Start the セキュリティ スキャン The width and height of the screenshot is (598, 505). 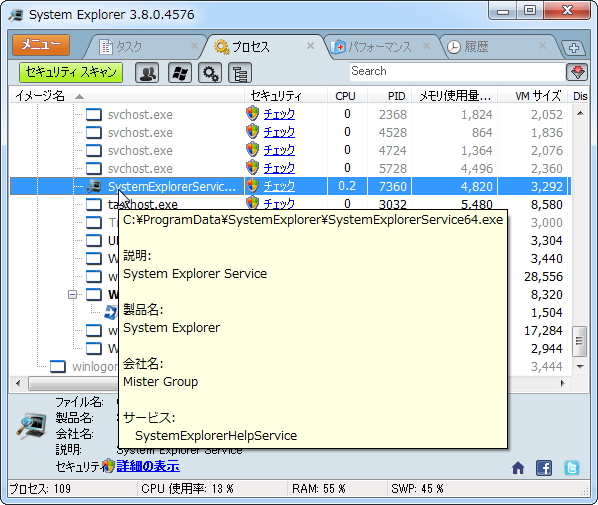pyautogui.click(x=71, y=72)
